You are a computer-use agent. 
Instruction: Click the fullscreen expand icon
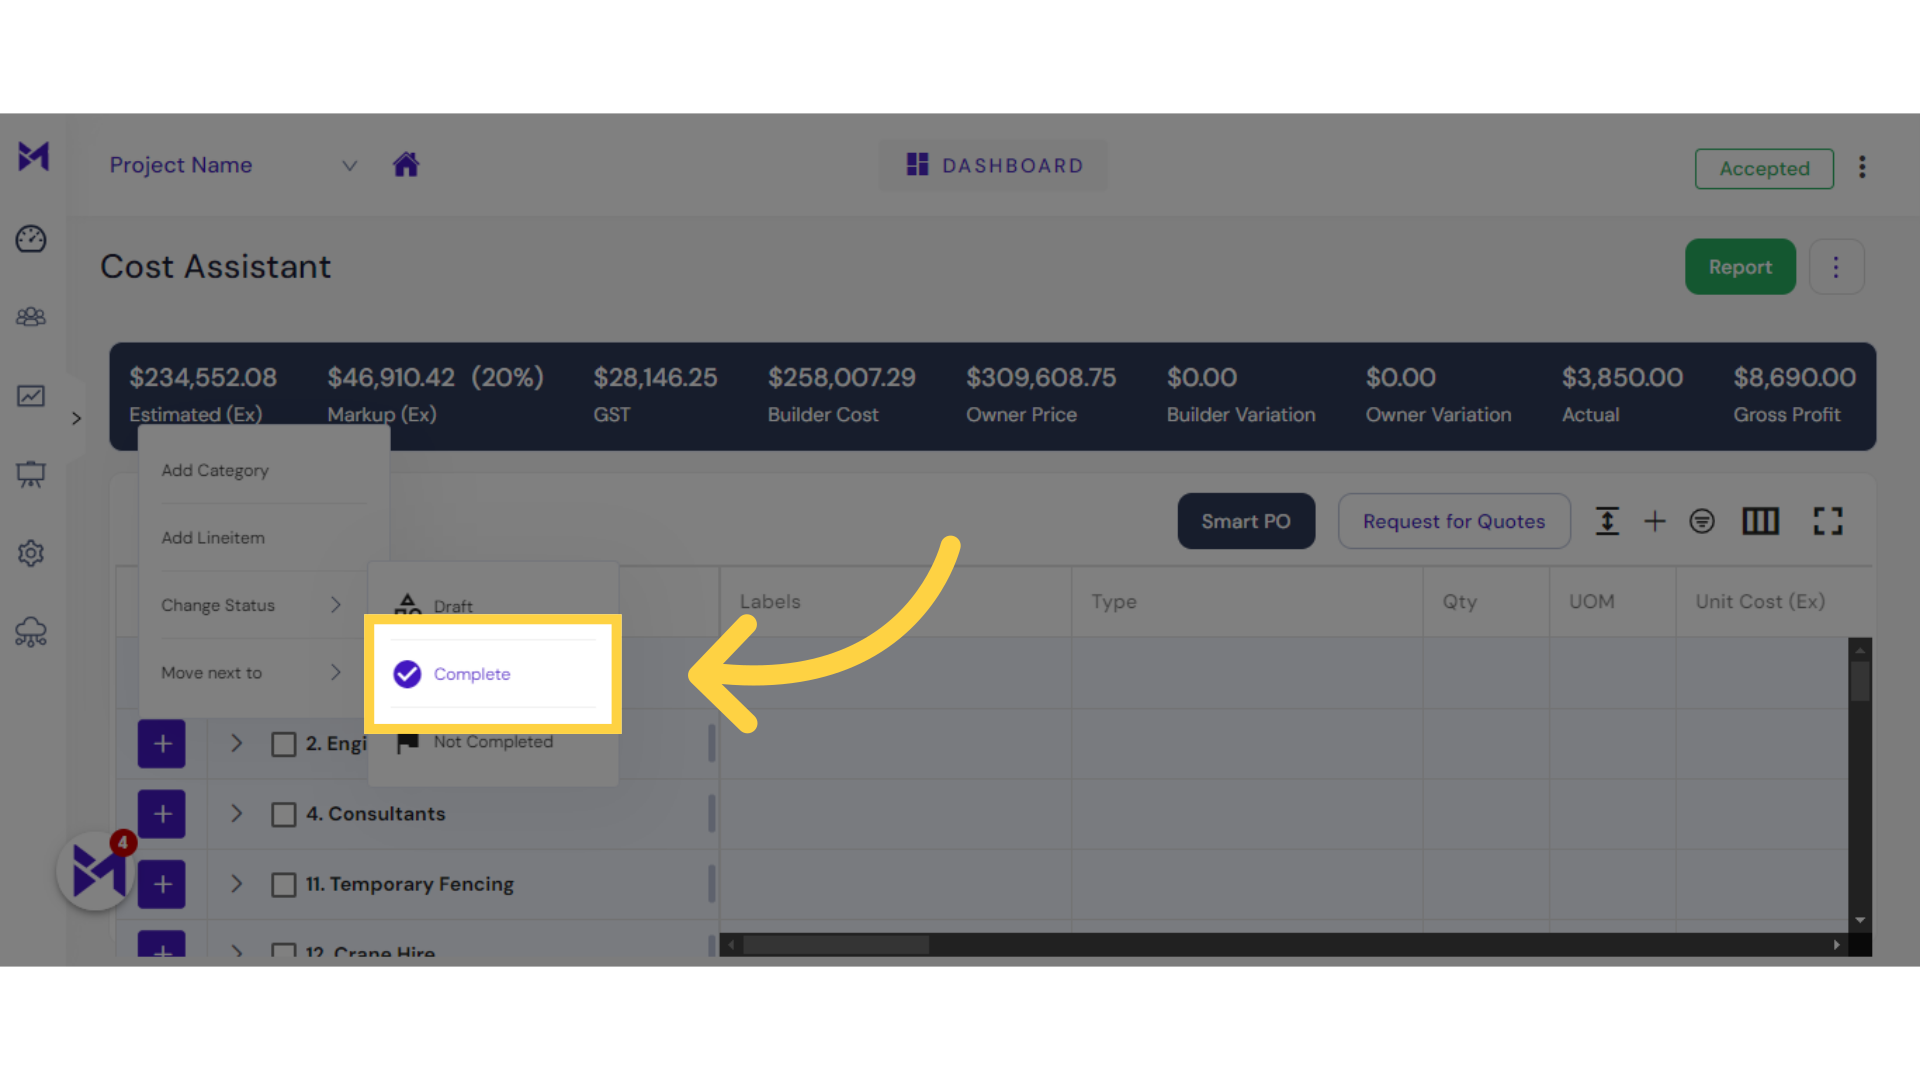[x=1828, y=521]
